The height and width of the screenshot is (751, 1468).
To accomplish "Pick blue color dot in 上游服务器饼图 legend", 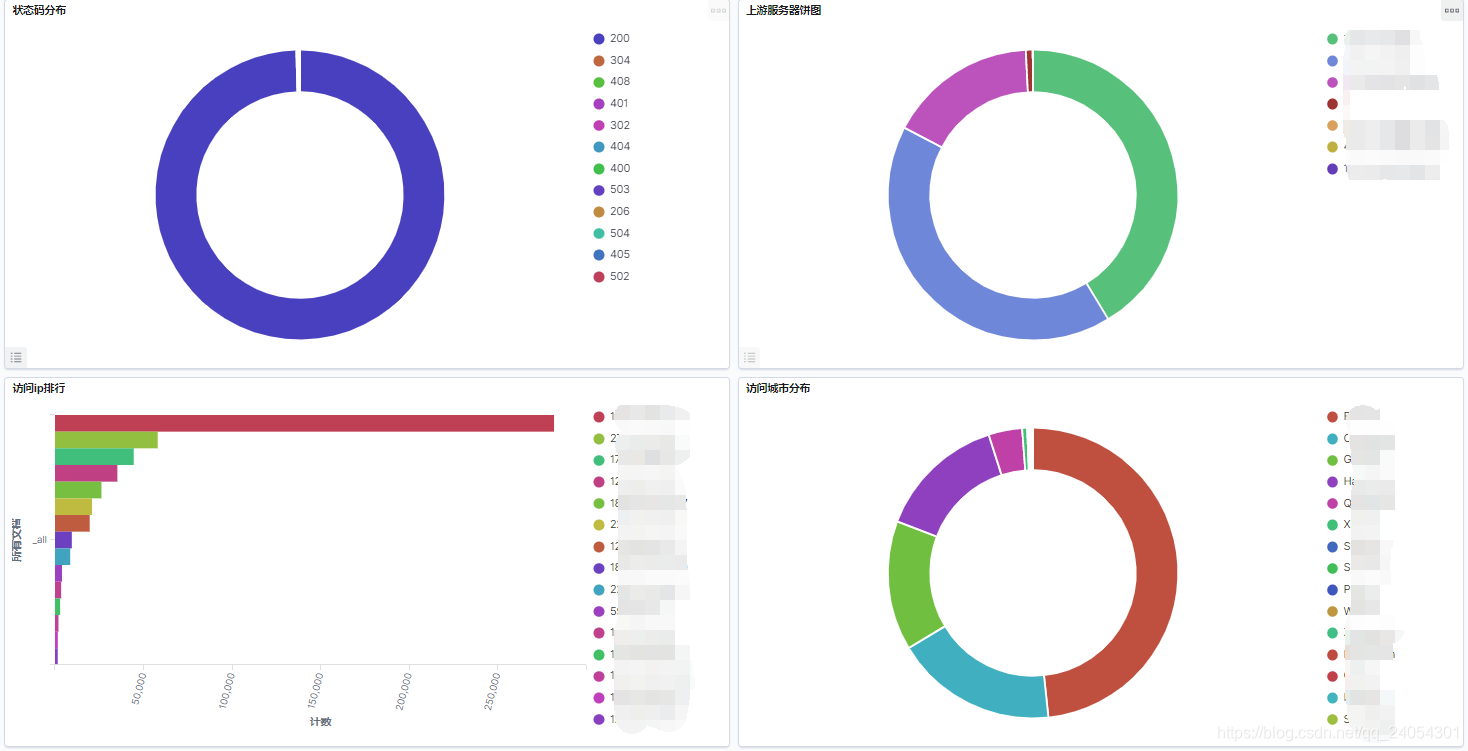I will click(x=1332, y=61).
